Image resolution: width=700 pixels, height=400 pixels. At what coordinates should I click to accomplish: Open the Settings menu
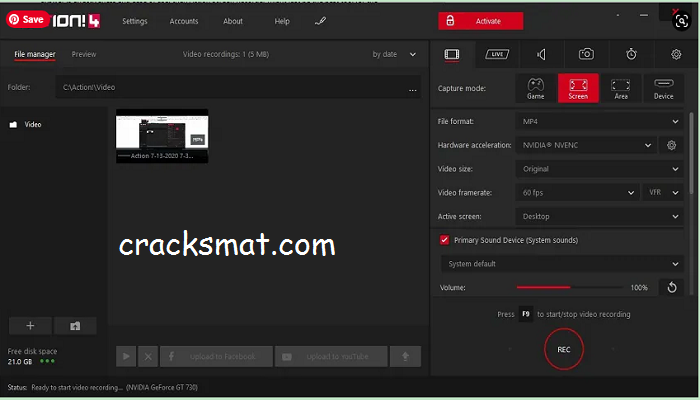point(135,21)
